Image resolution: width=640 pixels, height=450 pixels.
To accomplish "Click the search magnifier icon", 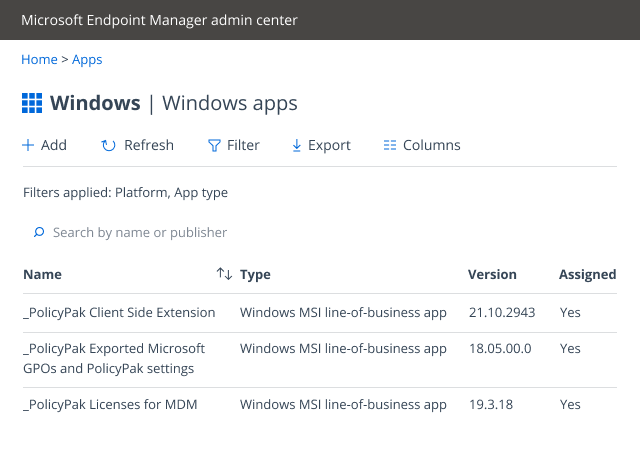I will click(x=39, y=233).
